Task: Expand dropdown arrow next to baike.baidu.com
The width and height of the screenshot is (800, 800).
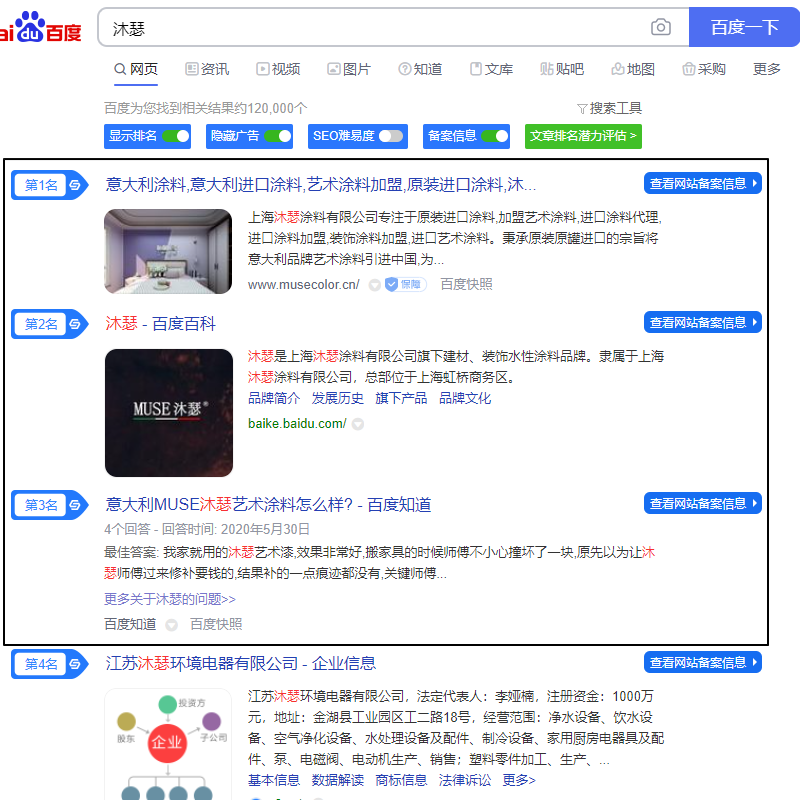Action: (x=358, y=424)
